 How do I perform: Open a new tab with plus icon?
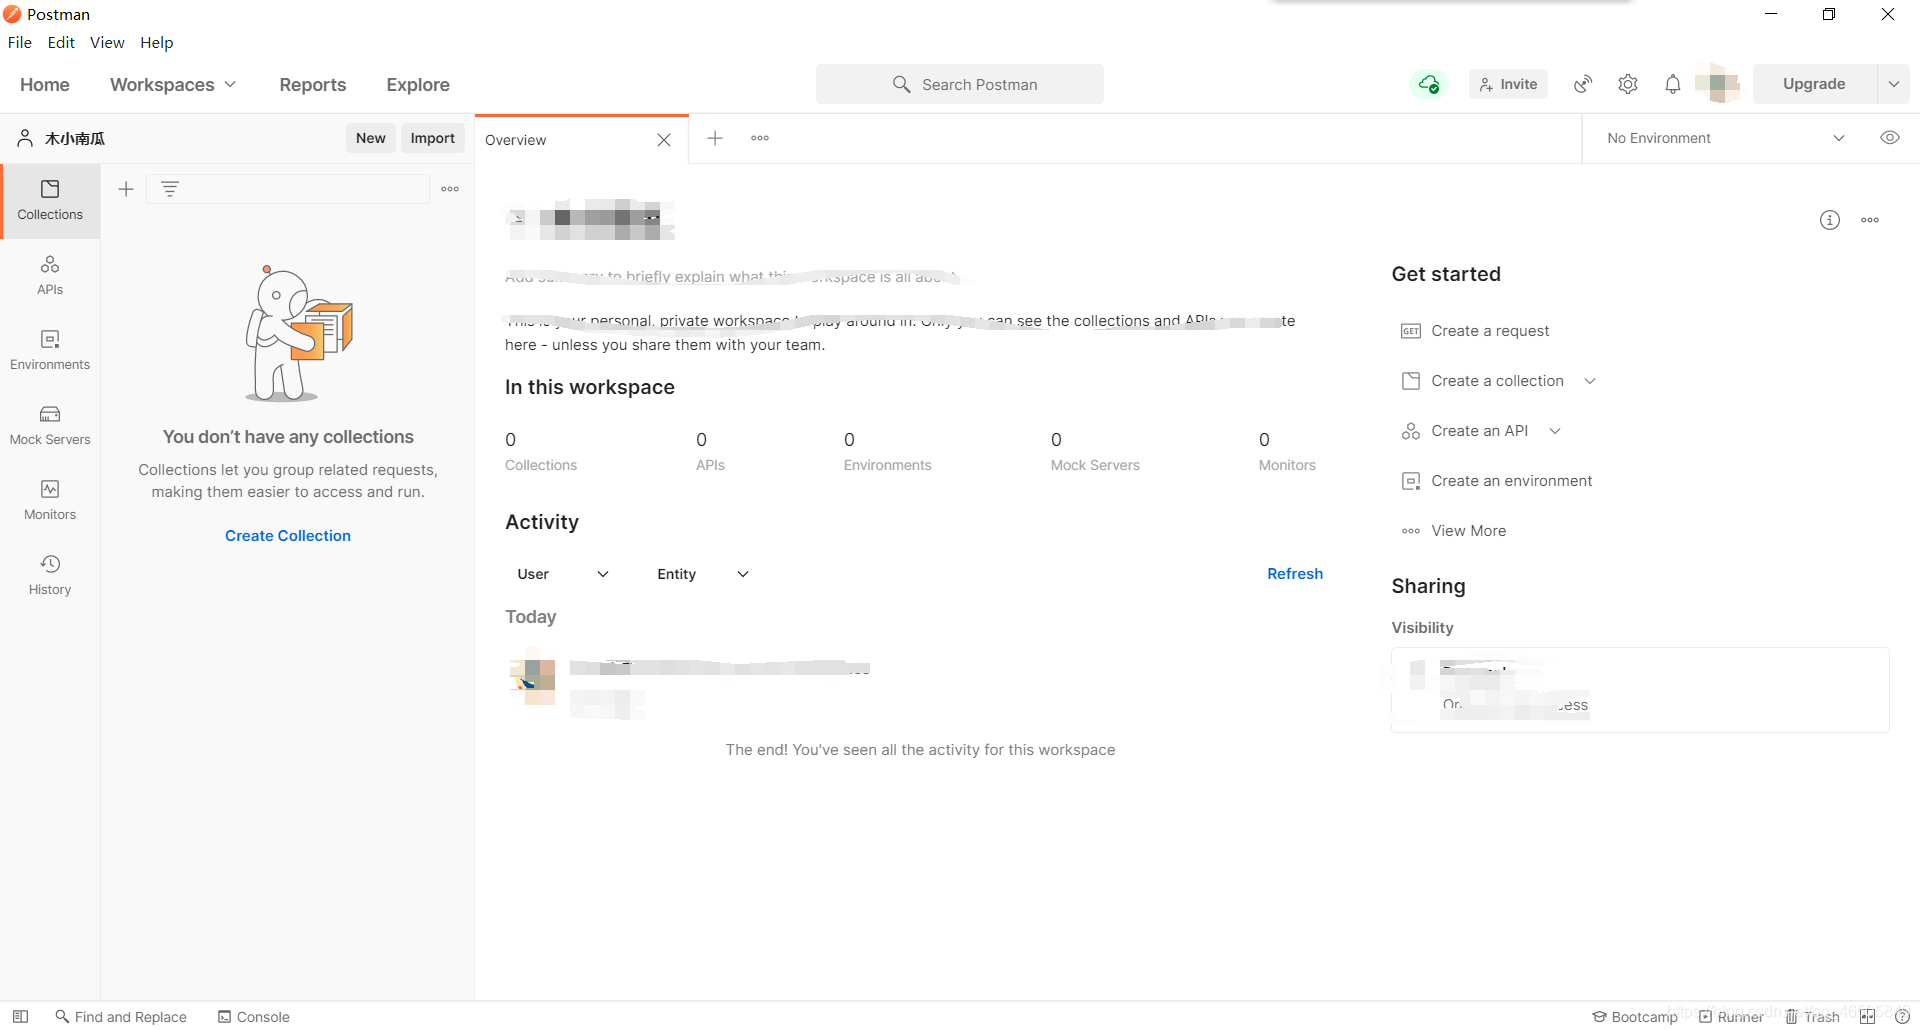tap(715, 138)
